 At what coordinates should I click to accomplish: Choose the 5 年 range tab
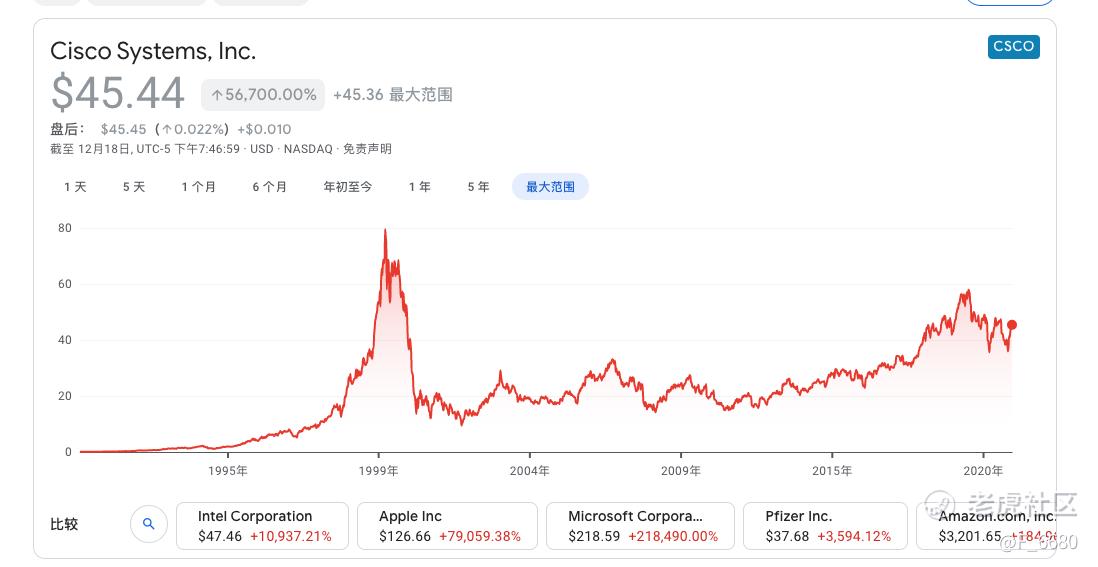478,187
